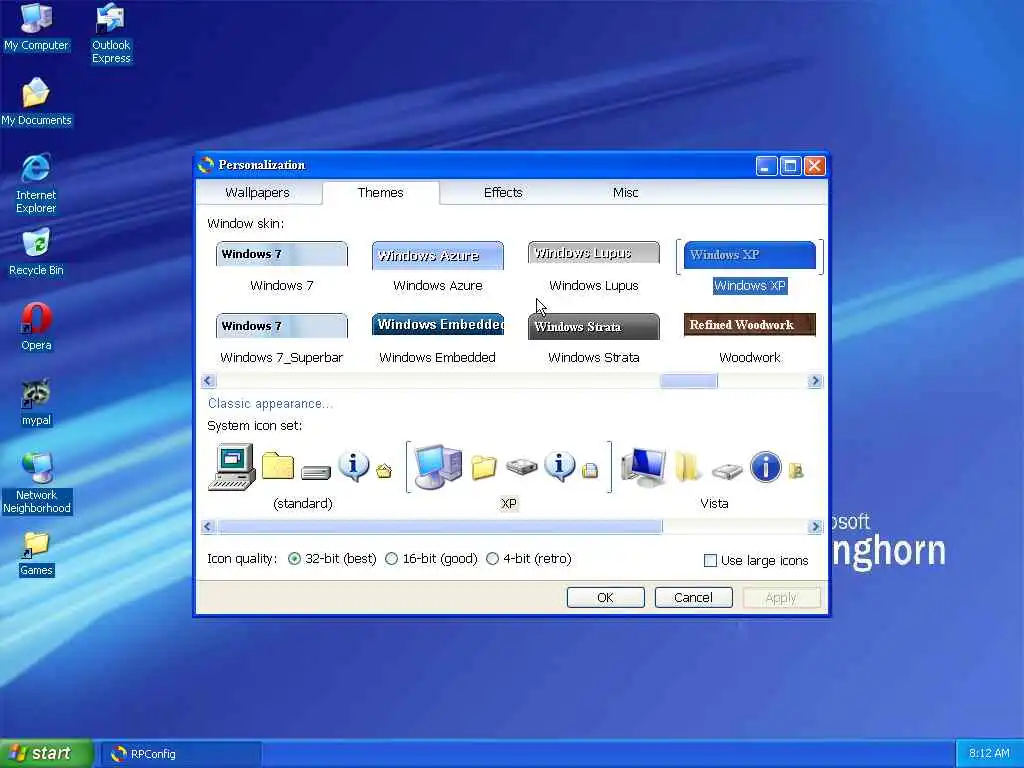Viewport: 1024px width, 768px height.
Task: Open the Start menu
Action: coord(46,754)
